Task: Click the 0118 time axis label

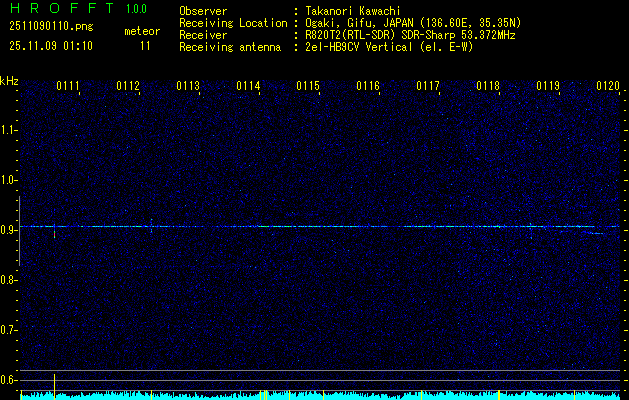Action: tap(488, 86)
